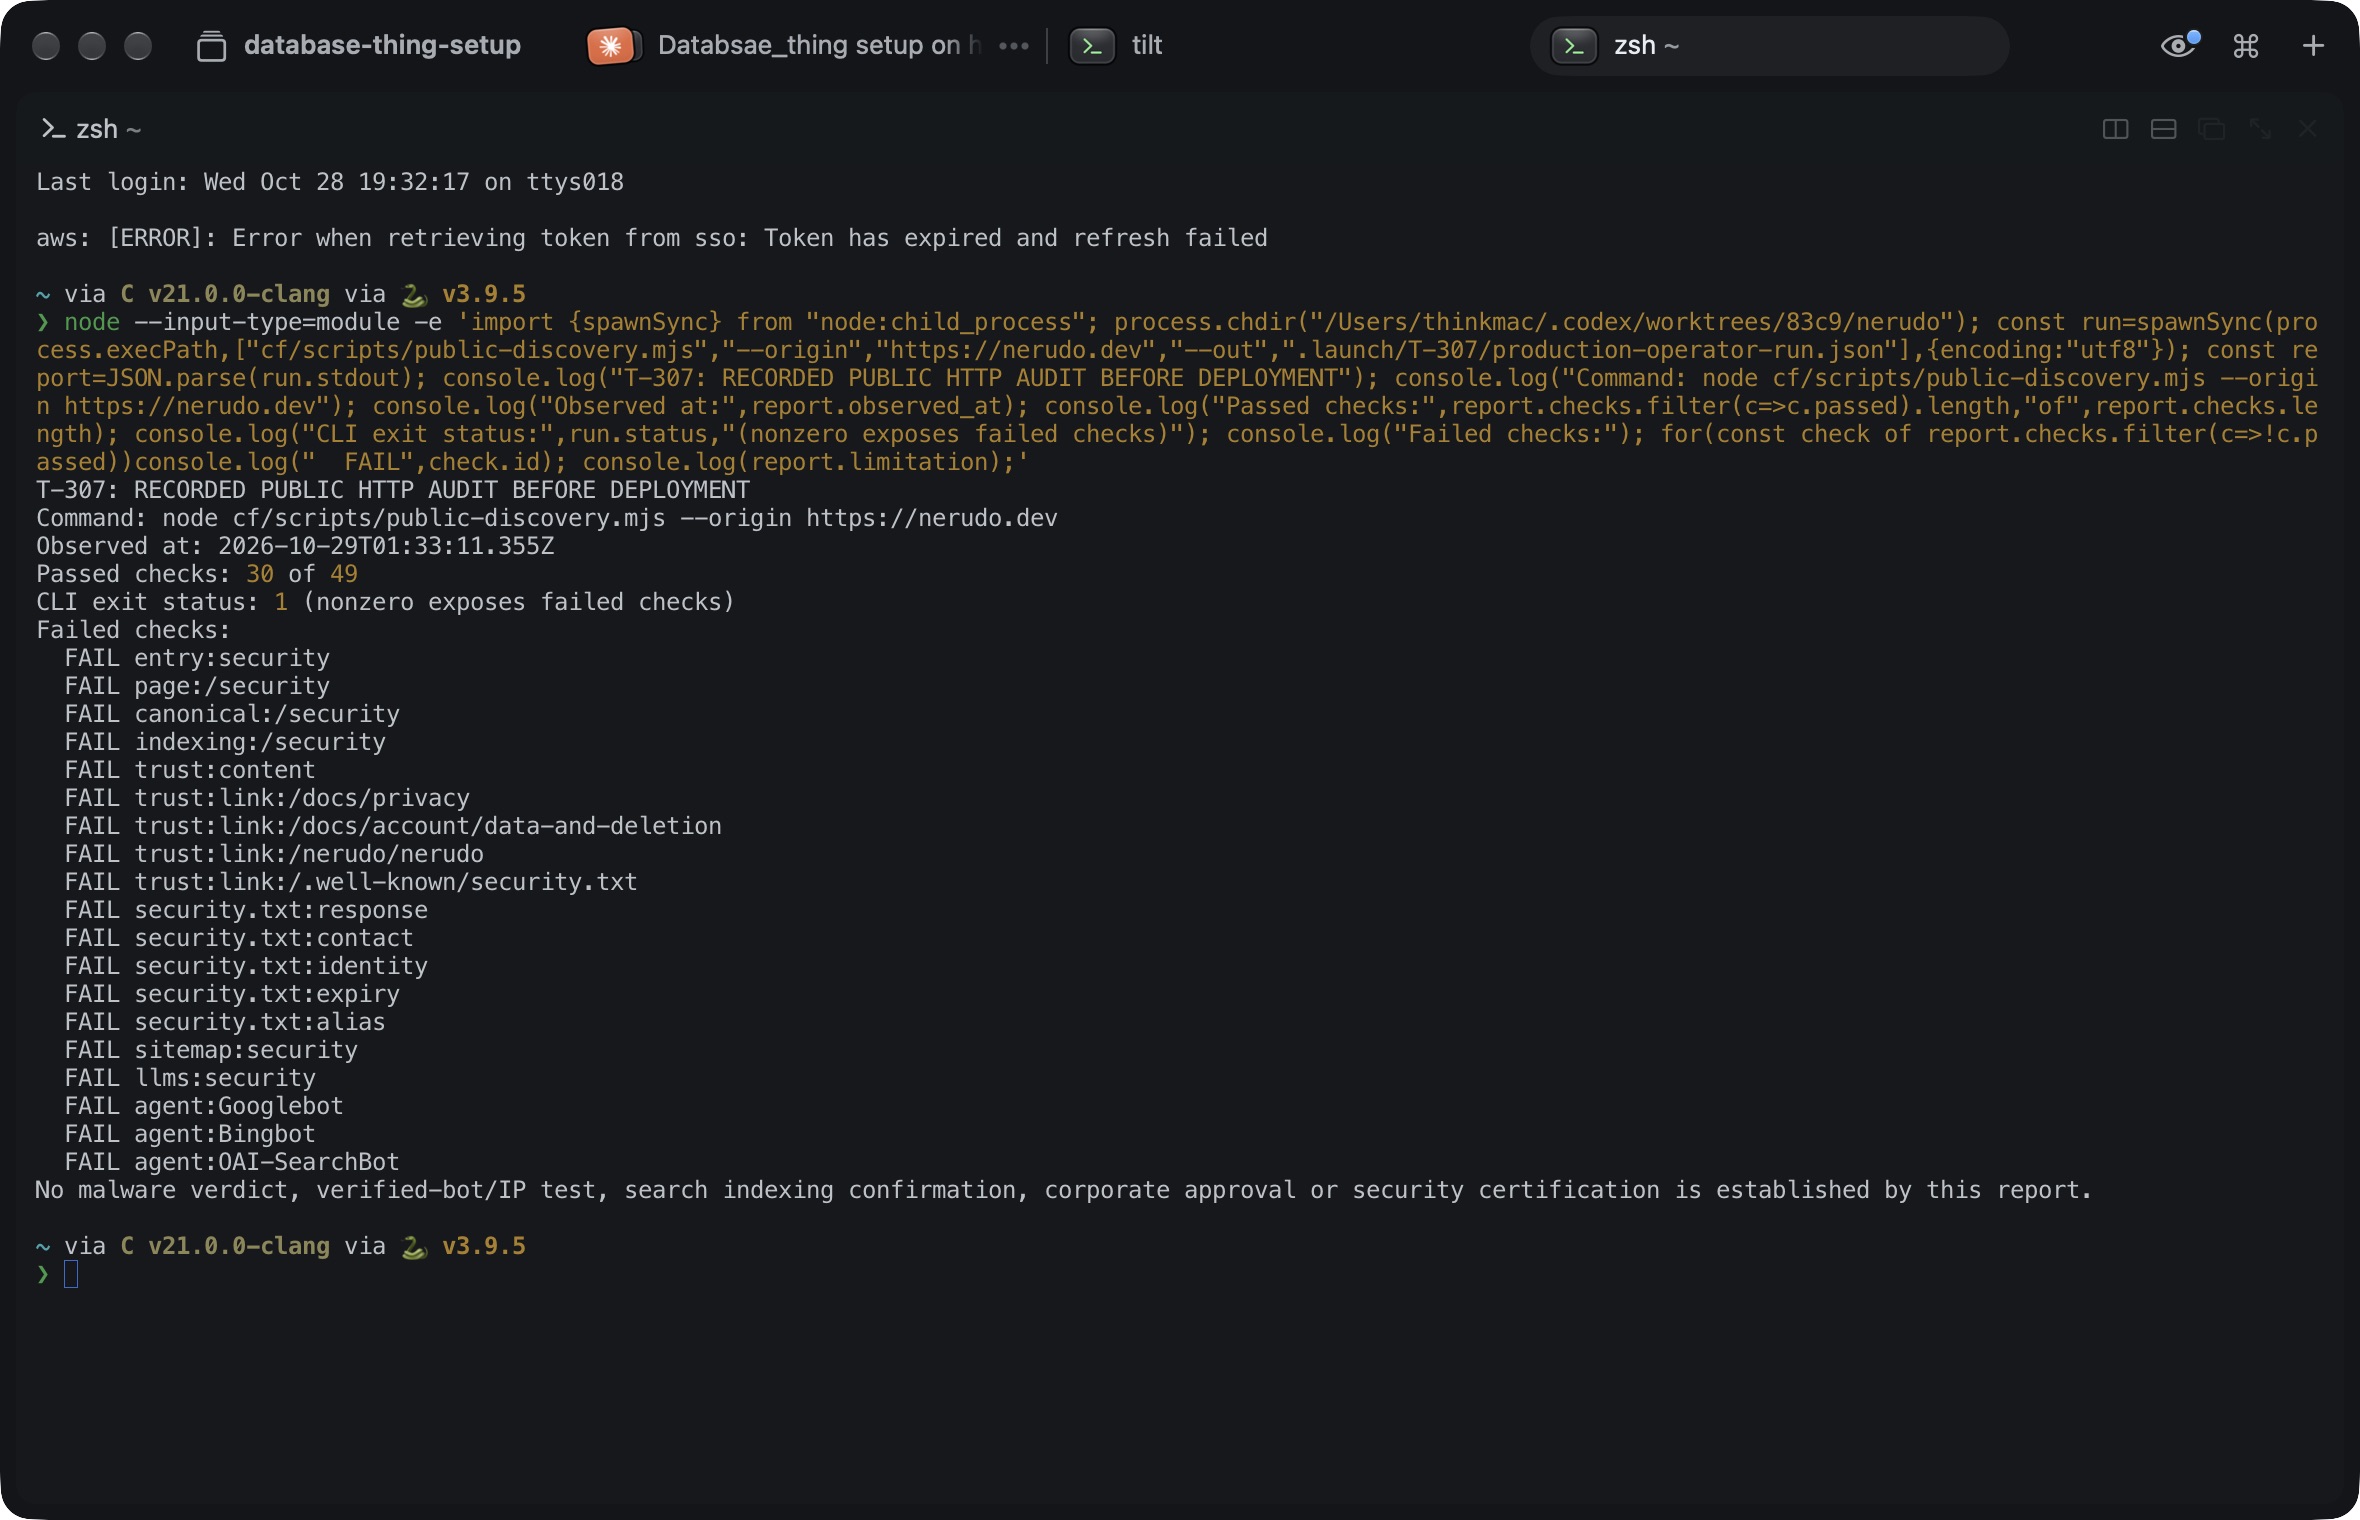2360x1520 pixels.
Task: Click the 'Last login' line
Action: pyautogui.click(x=330, y=182)
